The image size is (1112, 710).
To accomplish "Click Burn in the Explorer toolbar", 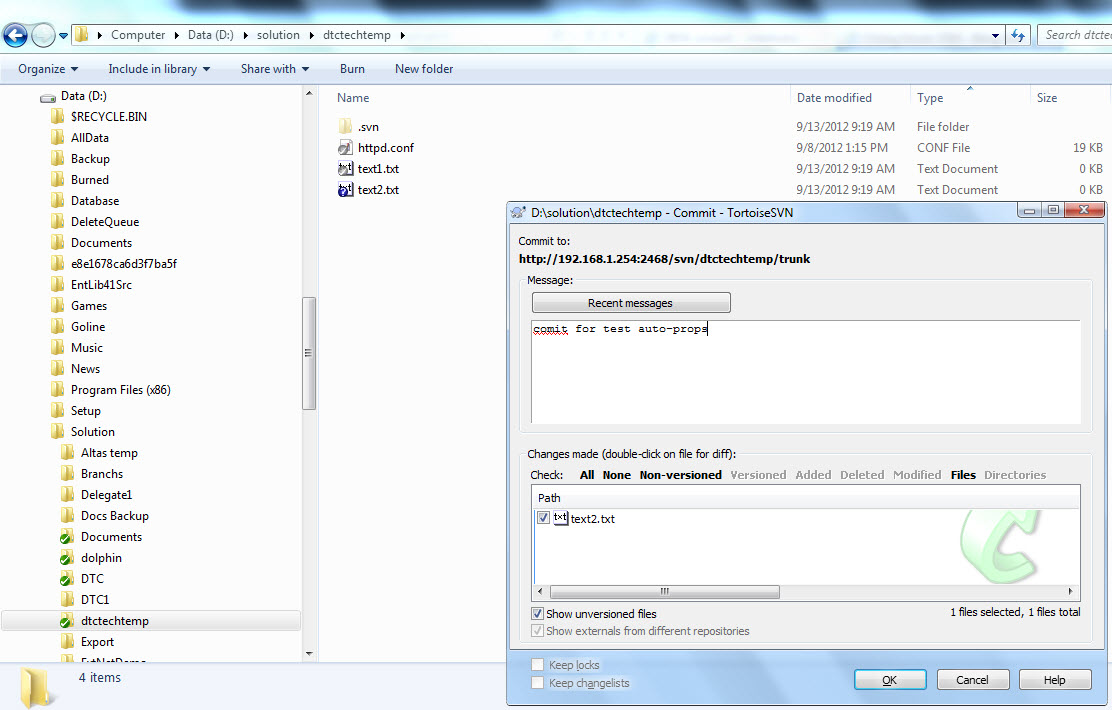I will pos(352,69).
